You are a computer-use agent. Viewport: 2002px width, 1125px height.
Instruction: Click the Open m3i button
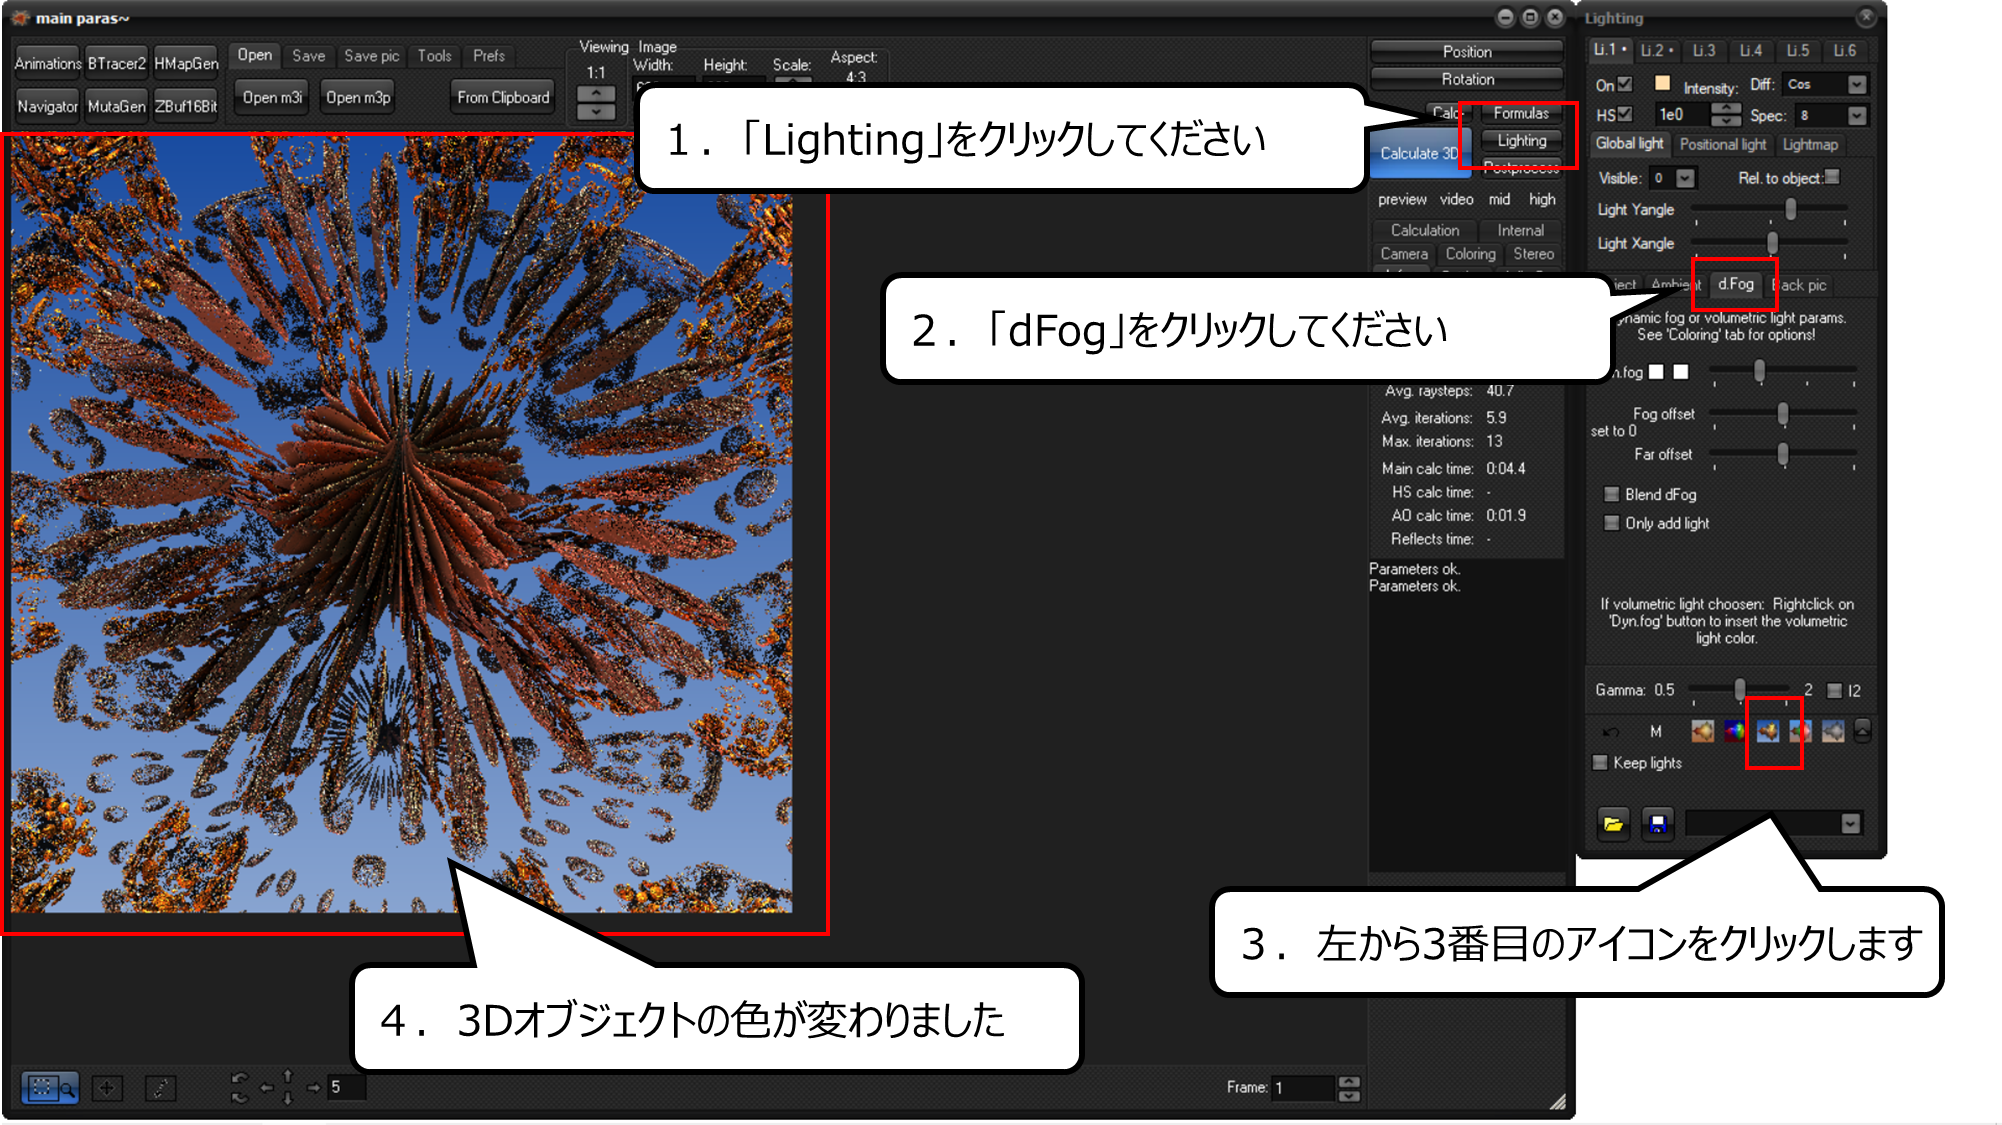point(272,97)
